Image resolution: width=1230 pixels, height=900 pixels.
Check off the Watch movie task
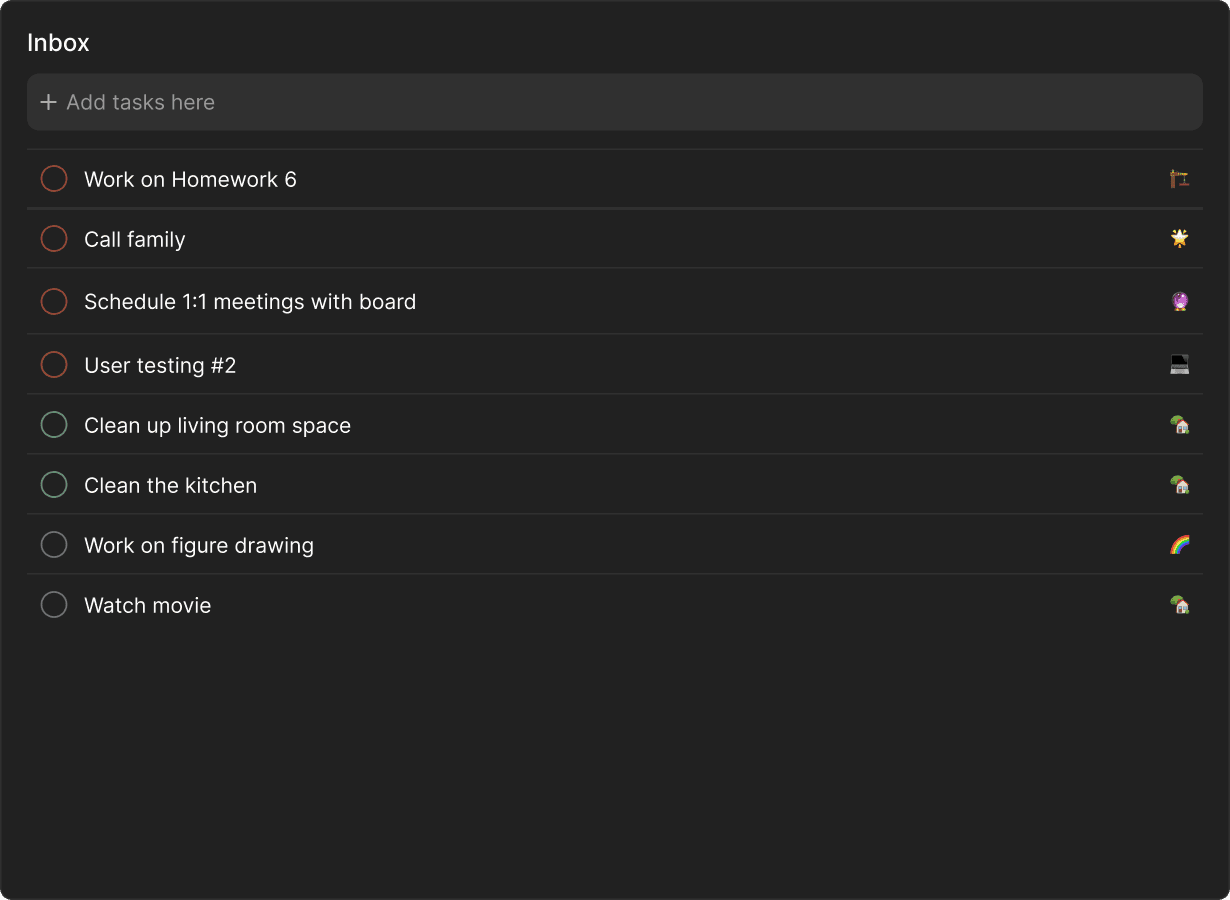click(54, 605)
